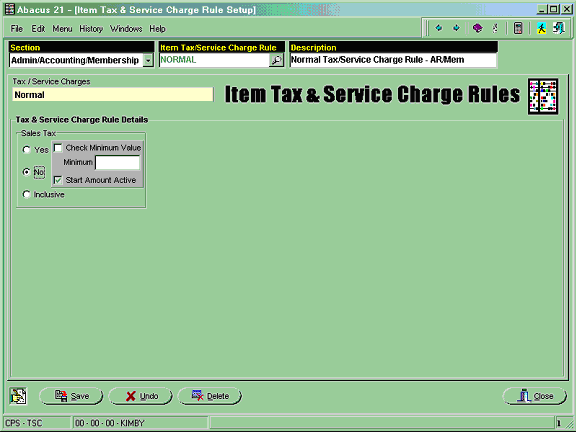Open the calculator toolbar icon
The width and height of the screenshot is (576, 432).
coord(518,28)
